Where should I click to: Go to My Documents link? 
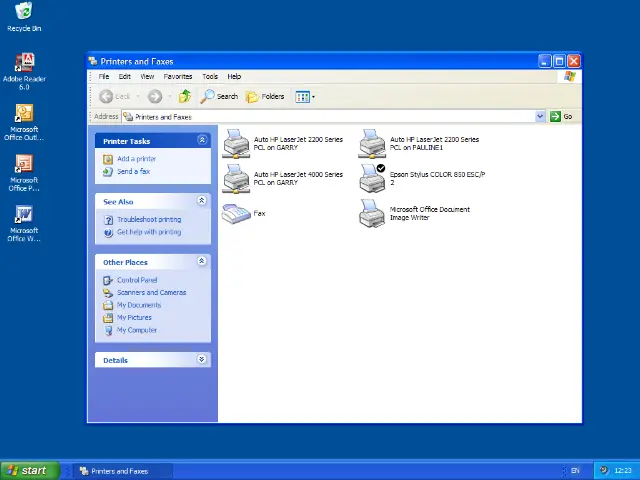[x=139, y=305]
